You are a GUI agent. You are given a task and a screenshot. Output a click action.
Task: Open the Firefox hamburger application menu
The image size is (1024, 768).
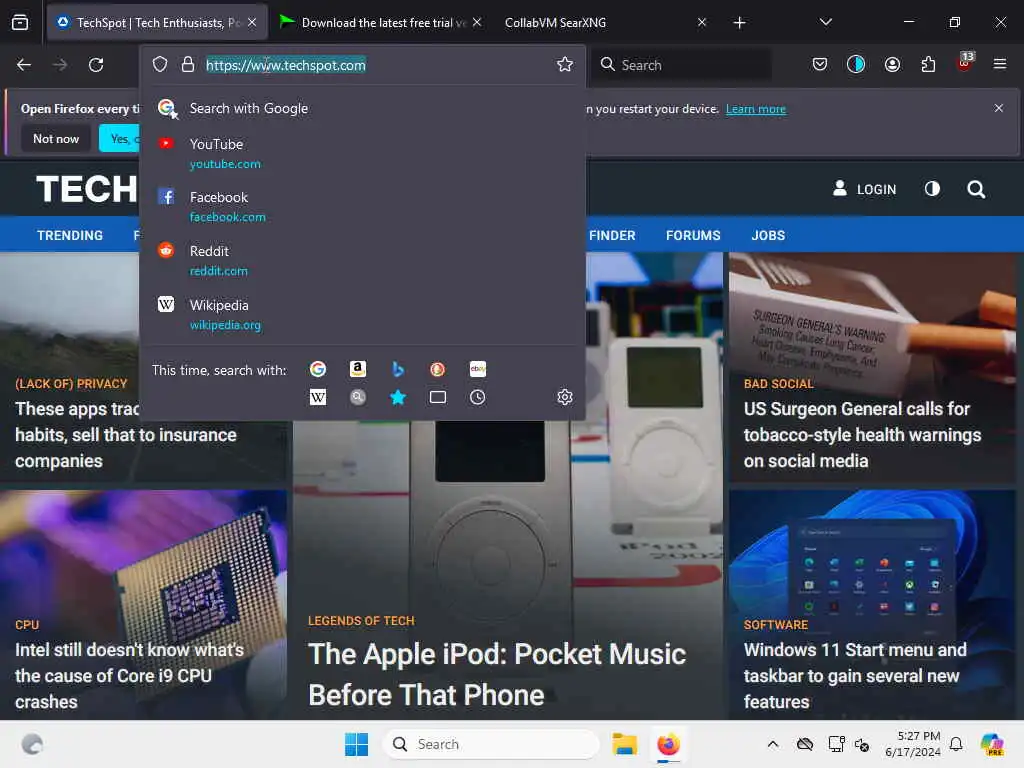pyautogui.click(x=1000, y=64)
